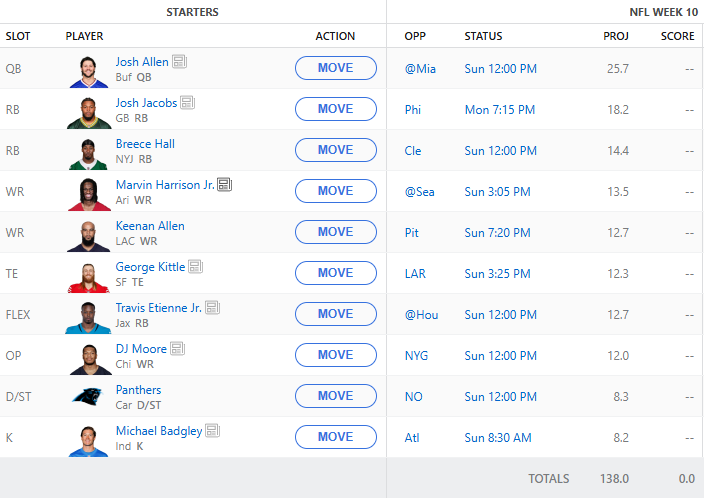Select DJ Moore's player headshot
The height and width of the screenshot is (498, 704).
(88, 355)
